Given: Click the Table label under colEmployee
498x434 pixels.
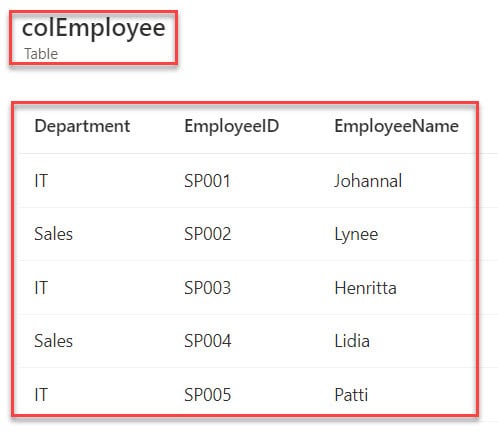Looking at the screenshot, I should [41, 54].
